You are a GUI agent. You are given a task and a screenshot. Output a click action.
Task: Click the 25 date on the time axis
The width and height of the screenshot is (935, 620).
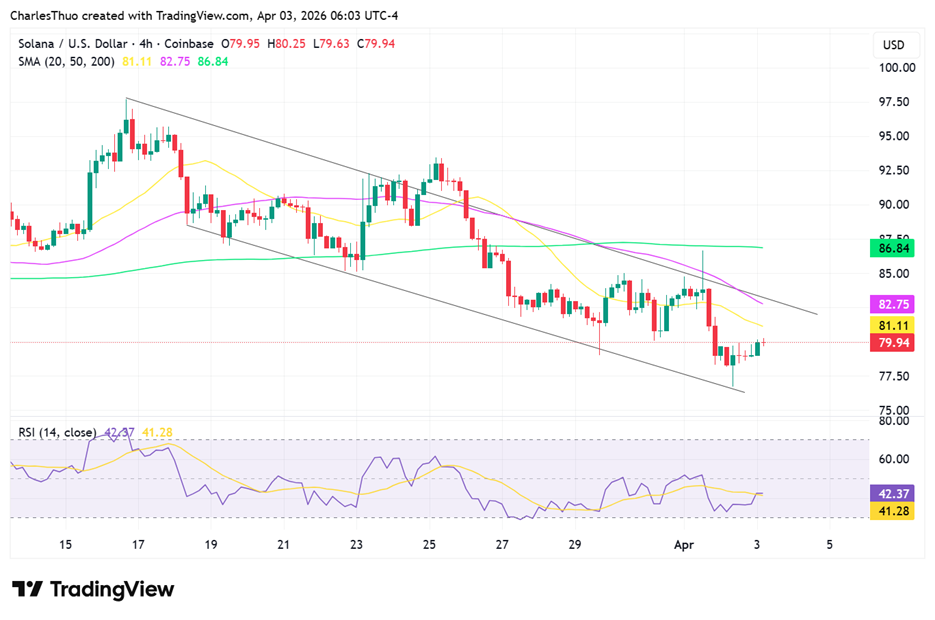click(429, 545)
